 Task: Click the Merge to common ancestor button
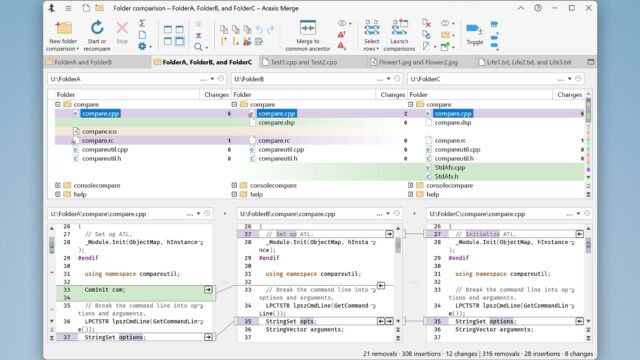tap(308, 36)
